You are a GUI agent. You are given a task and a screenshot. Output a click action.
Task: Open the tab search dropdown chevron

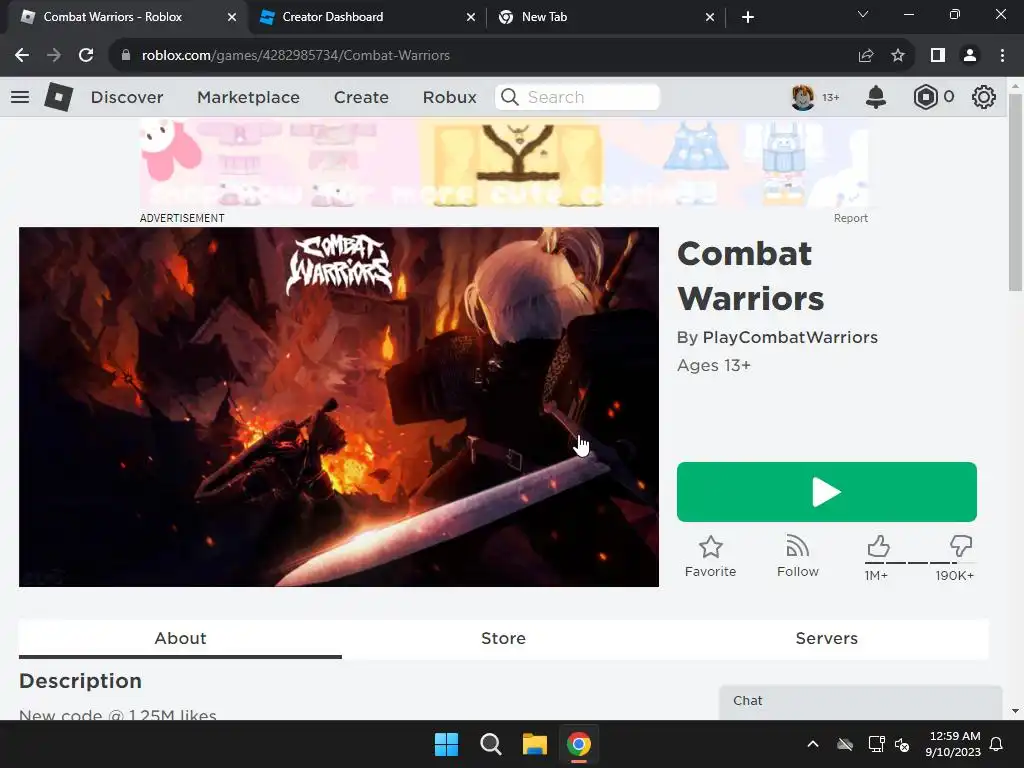(863, 14)
